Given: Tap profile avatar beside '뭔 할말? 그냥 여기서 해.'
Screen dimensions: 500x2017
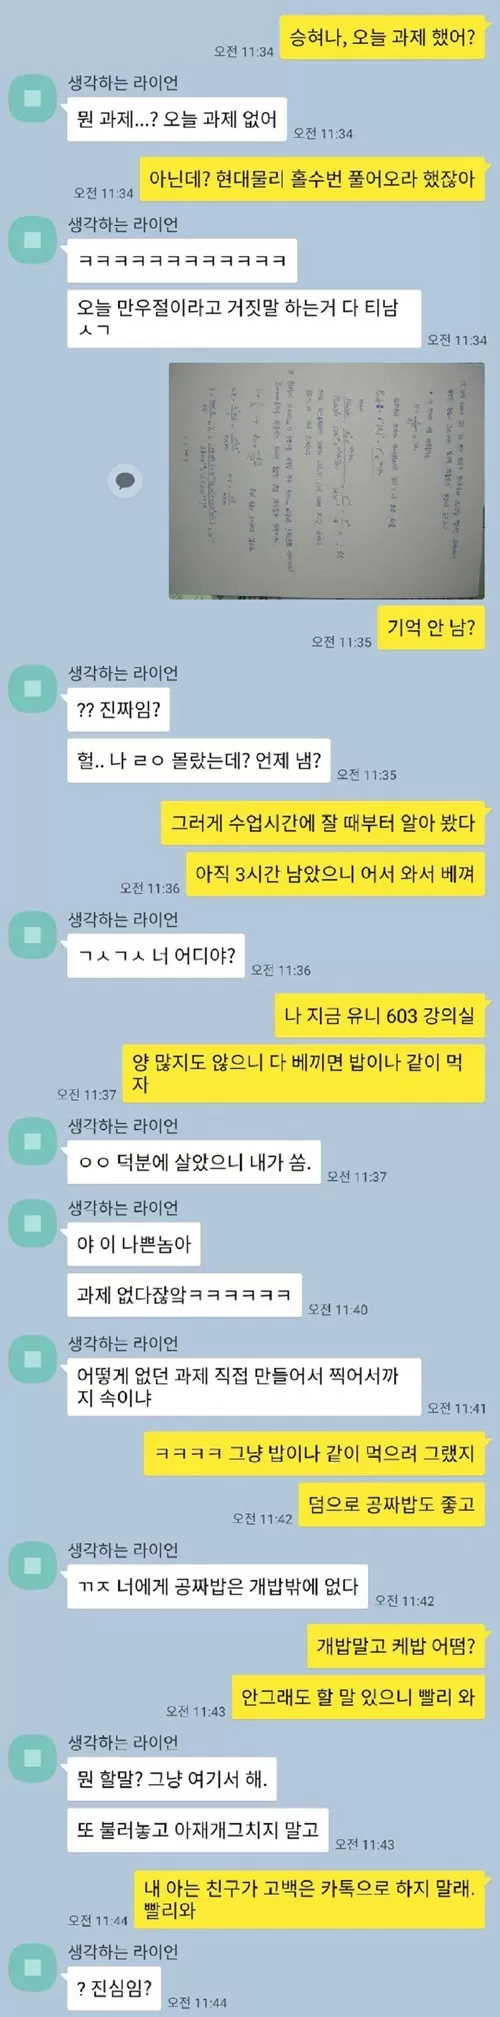Looking at the screenshot, I should (x=33, y=1757).
